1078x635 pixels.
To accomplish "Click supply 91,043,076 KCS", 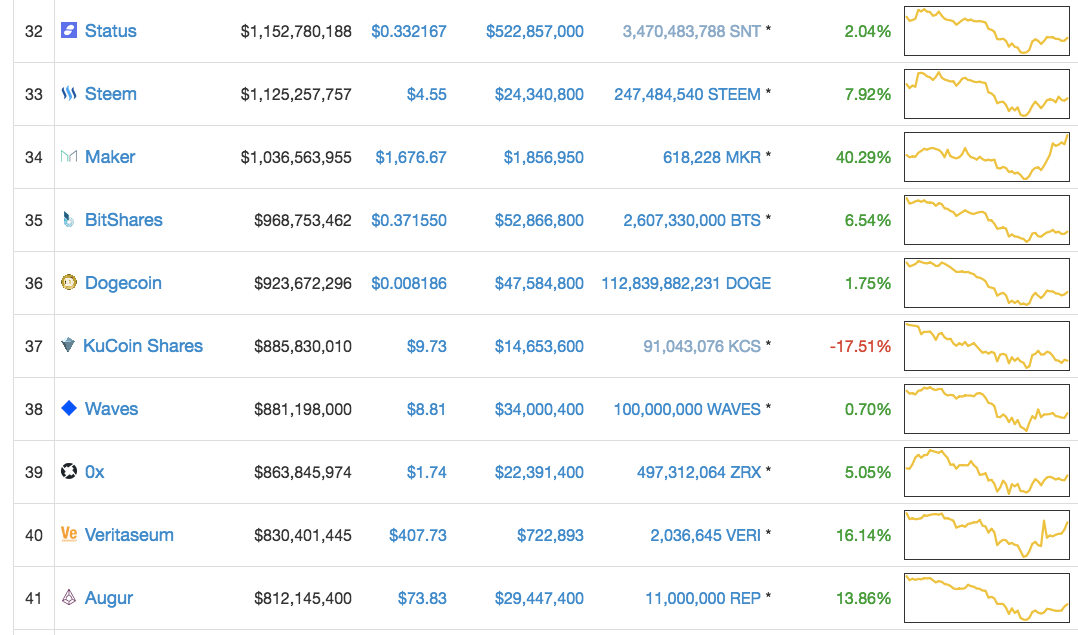I will click(702, 346).
